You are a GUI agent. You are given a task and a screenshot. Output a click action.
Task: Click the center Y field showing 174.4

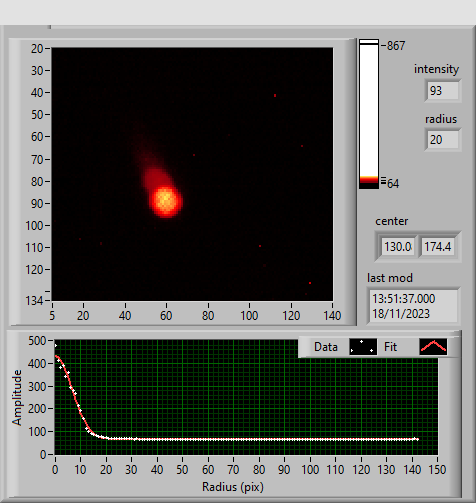[x=438, y=247]
